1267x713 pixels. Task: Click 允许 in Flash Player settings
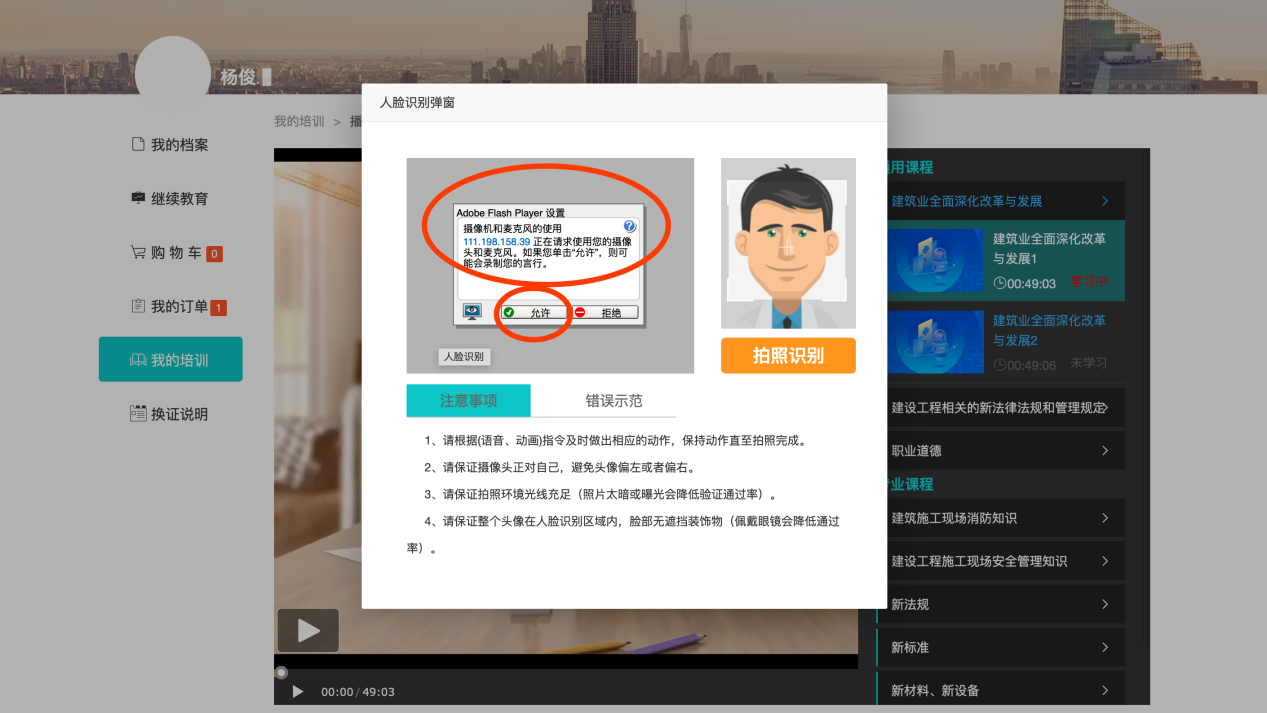click(532, 313)
